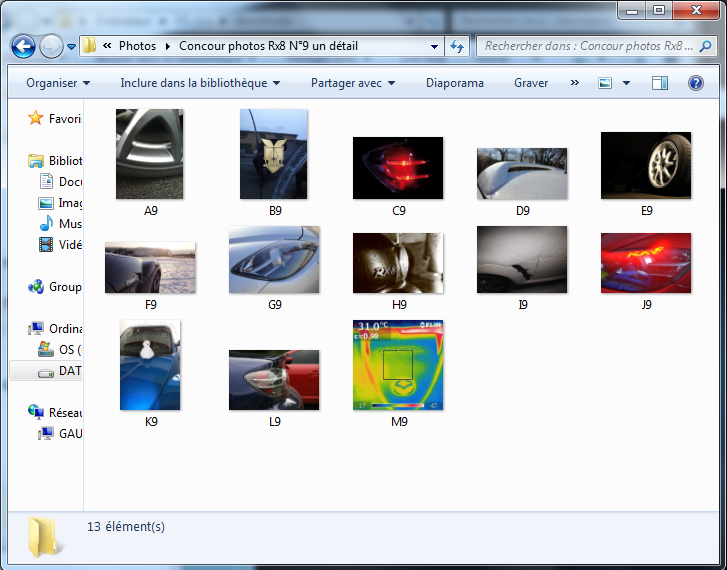Select the Favoris star in sidebar

37,118
